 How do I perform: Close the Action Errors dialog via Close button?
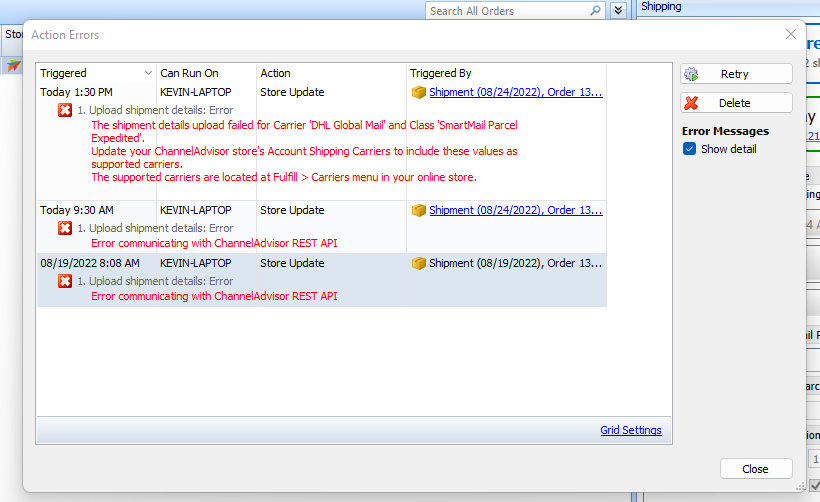pos(756,469)
